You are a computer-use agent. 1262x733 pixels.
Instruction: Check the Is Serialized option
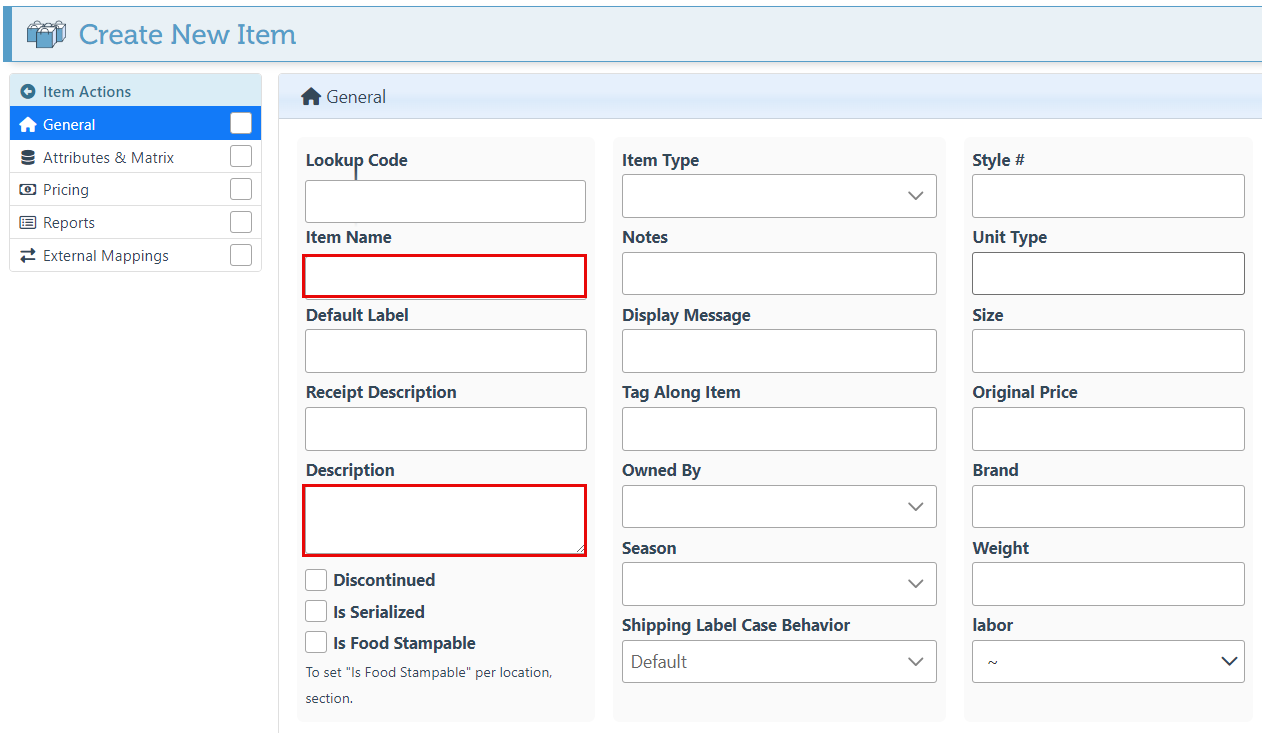316,612
